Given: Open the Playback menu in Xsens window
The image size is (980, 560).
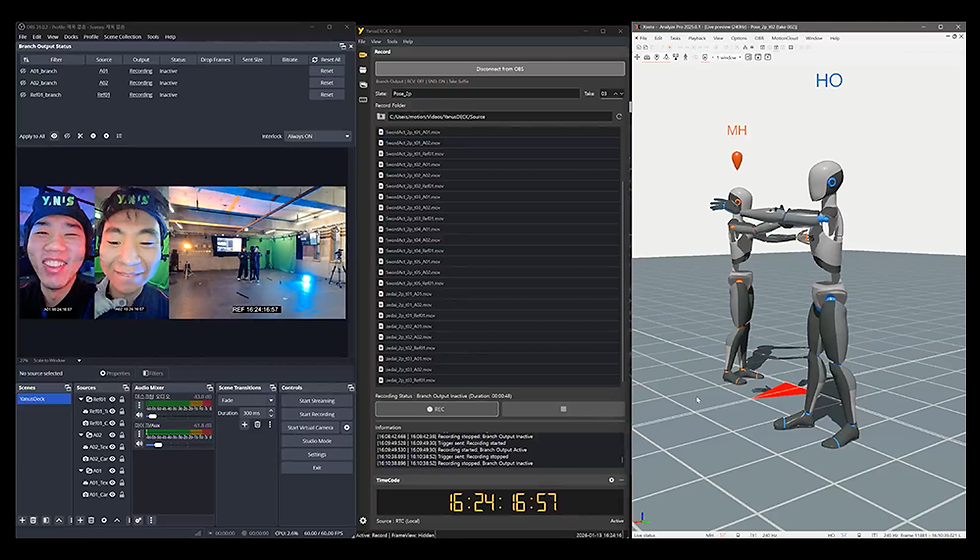Looking at the screenshot, I should [x=697, y=38].
